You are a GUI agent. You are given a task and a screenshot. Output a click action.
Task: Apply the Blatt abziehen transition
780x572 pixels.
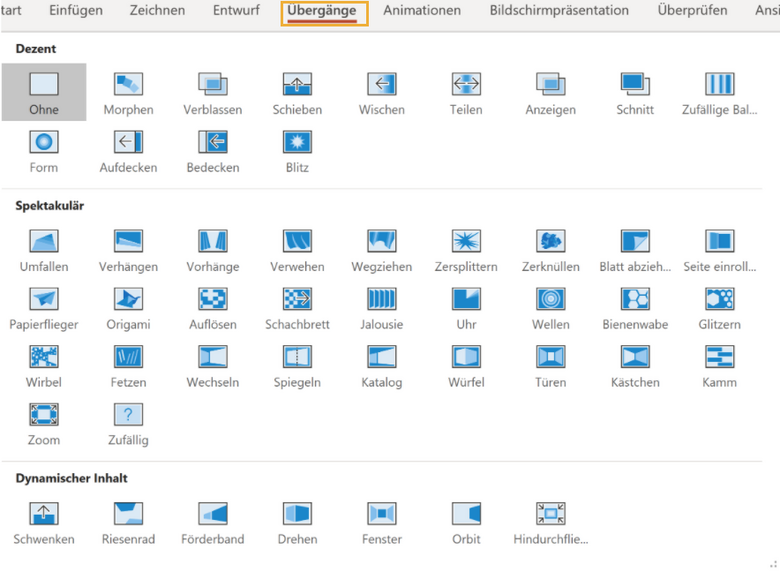(x=635, y=249)
